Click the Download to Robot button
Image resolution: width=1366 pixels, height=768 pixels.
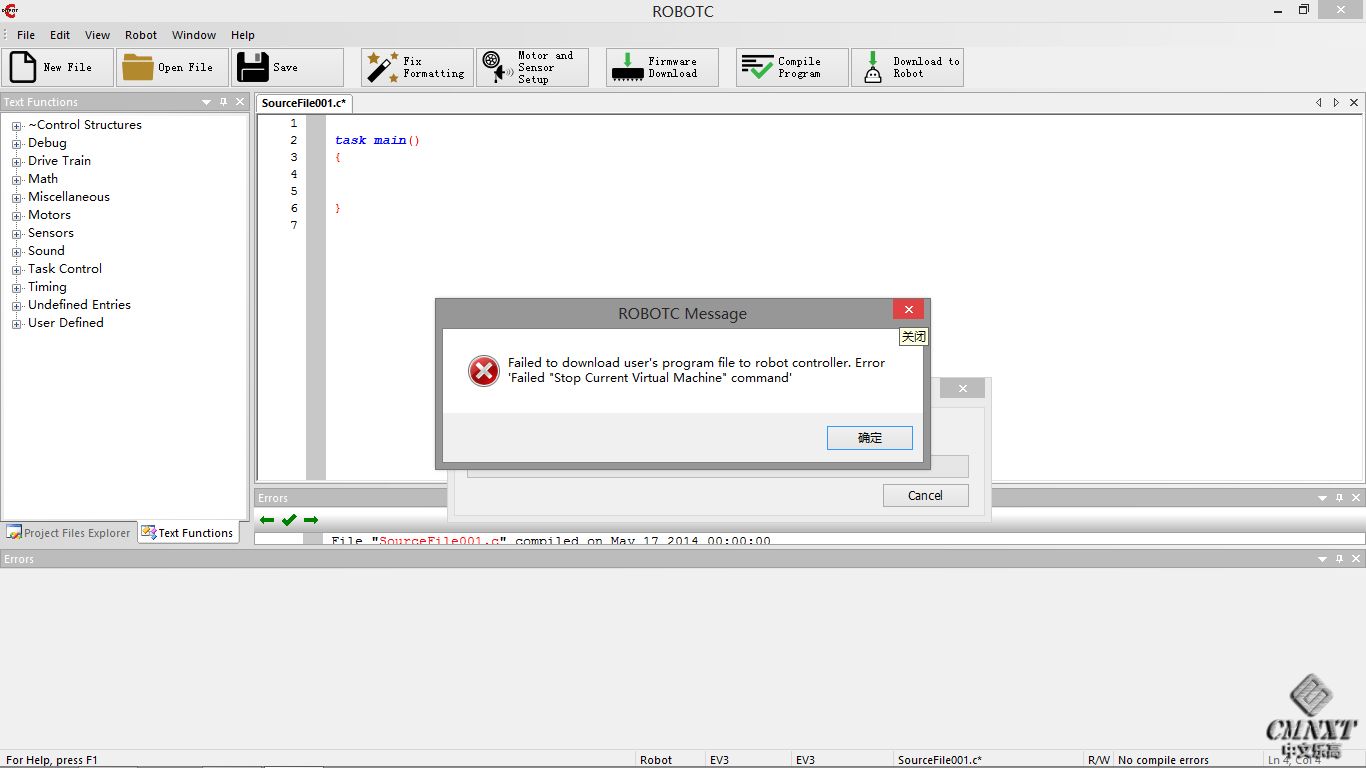[907, 67]
